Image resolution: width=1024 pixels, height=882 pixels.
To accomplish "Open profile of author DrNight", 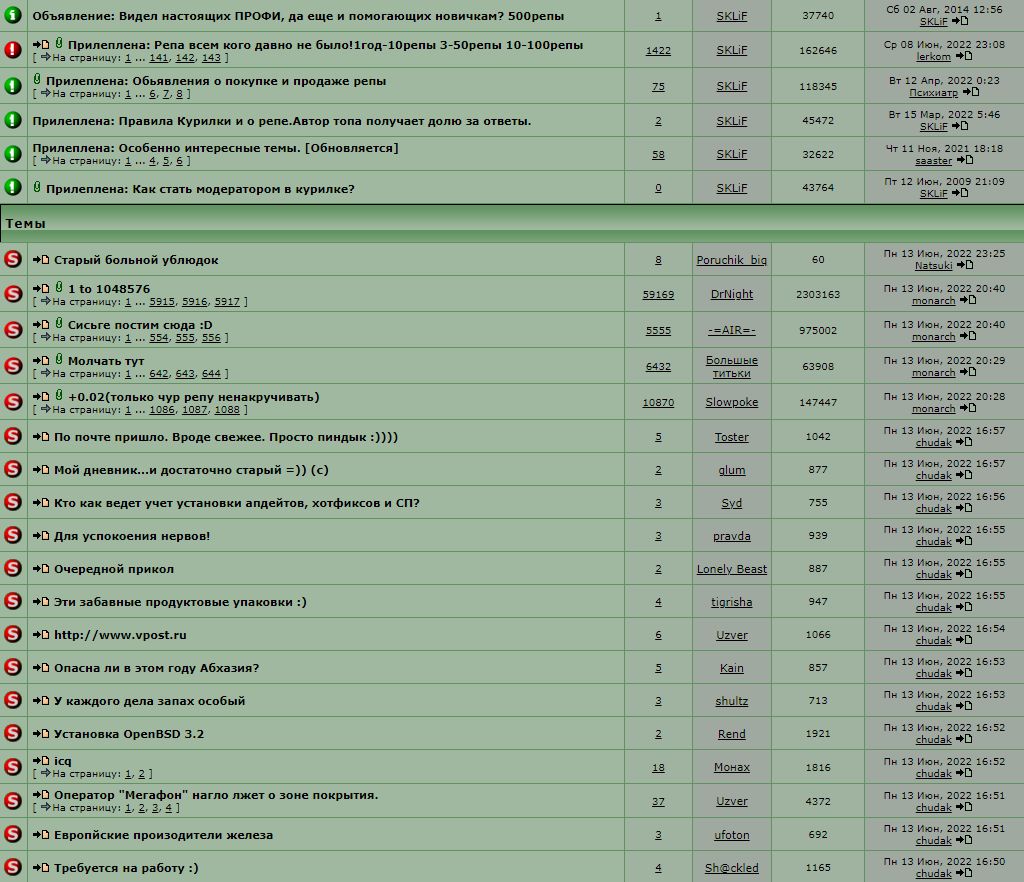I will (731, 294).
